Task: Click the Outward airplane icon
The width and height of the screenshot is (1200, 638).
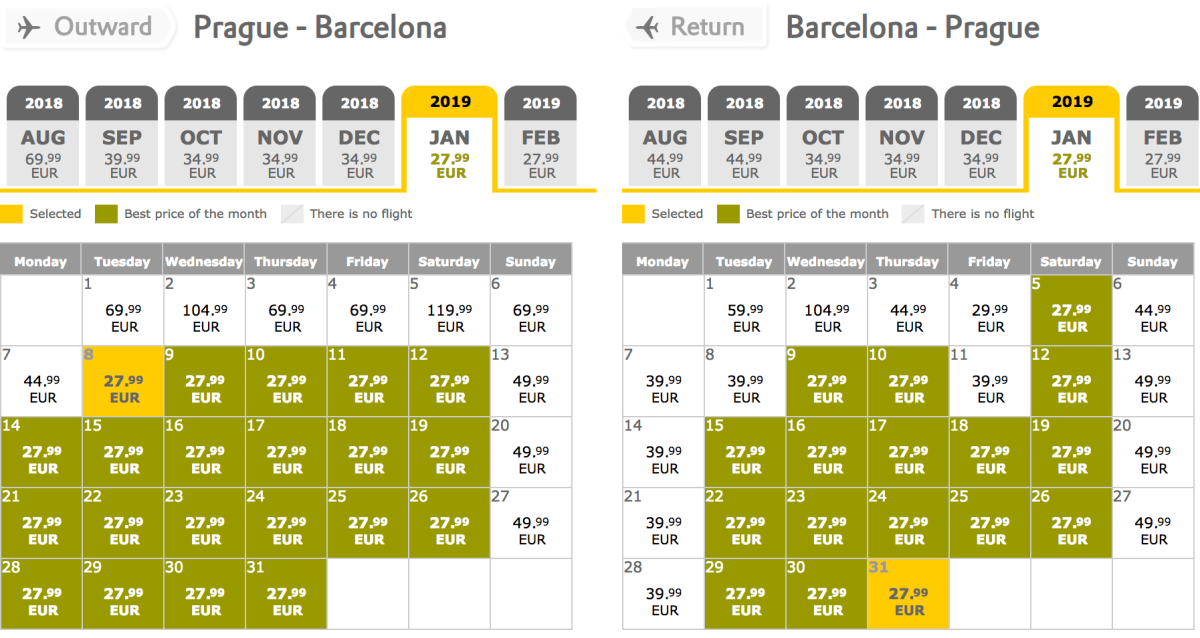Action: tap(30, 27)
